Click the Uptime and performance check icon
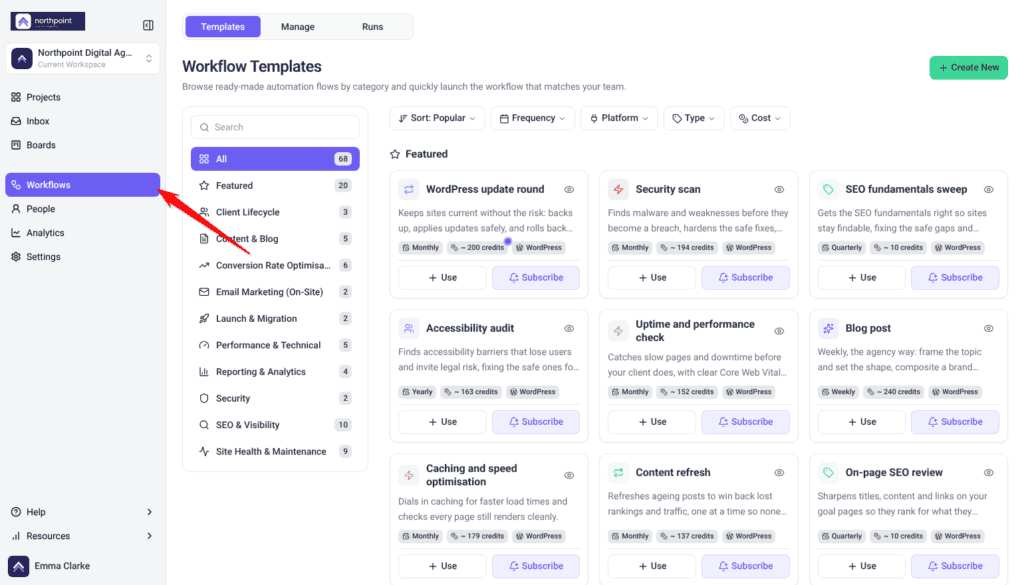 pyautogui.click(x=618, y=331)
